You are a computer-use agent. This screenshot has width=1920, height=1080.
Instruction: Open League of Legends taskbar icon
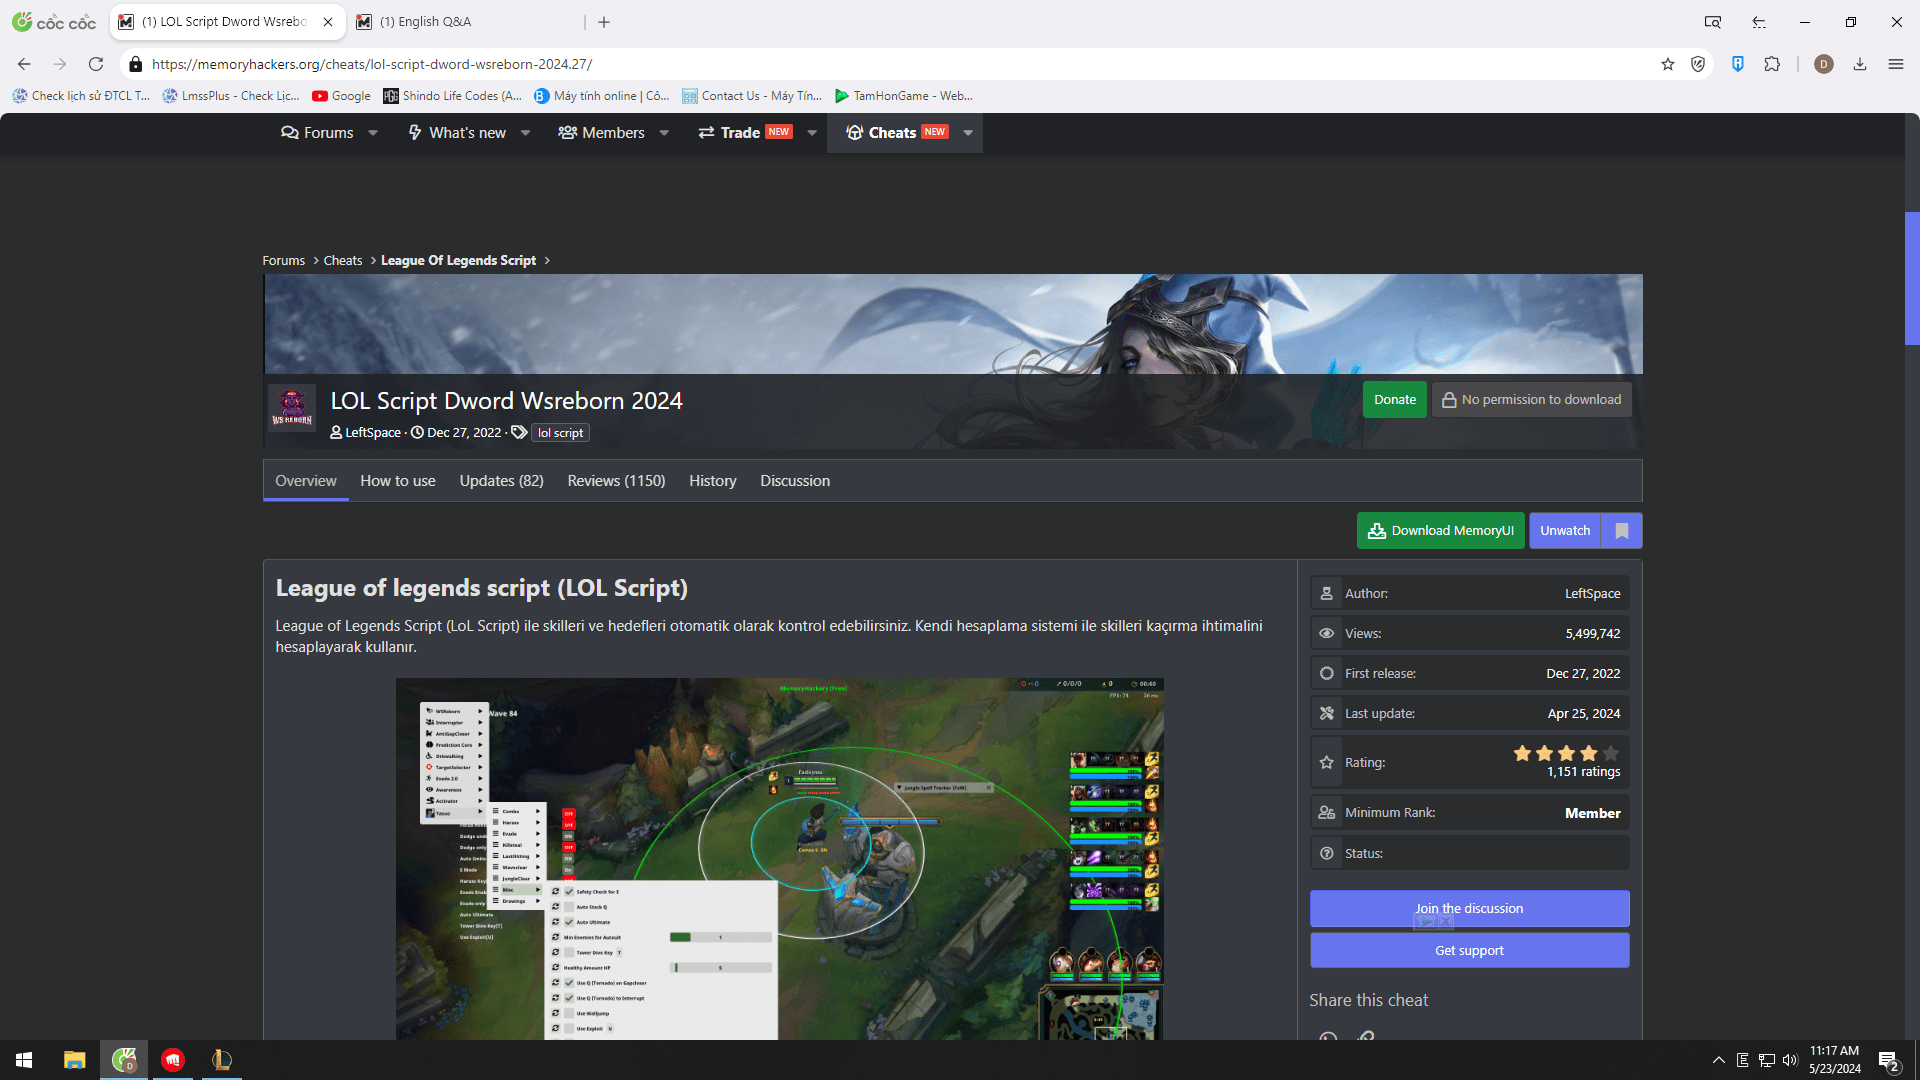click(x=222, y=1060)
